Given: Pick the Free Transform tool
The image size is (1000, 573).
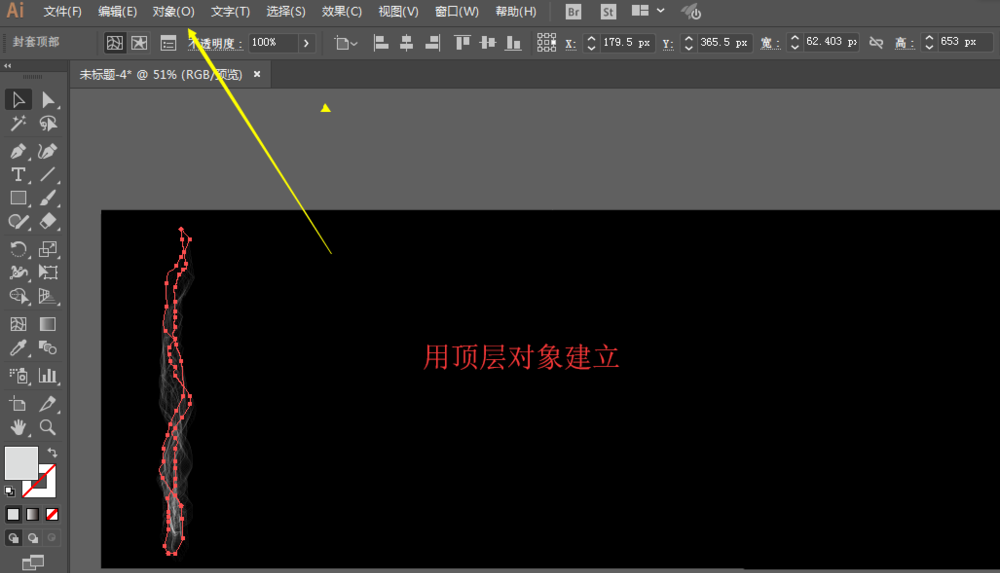Looking at the screenshot, I should 48,272.
